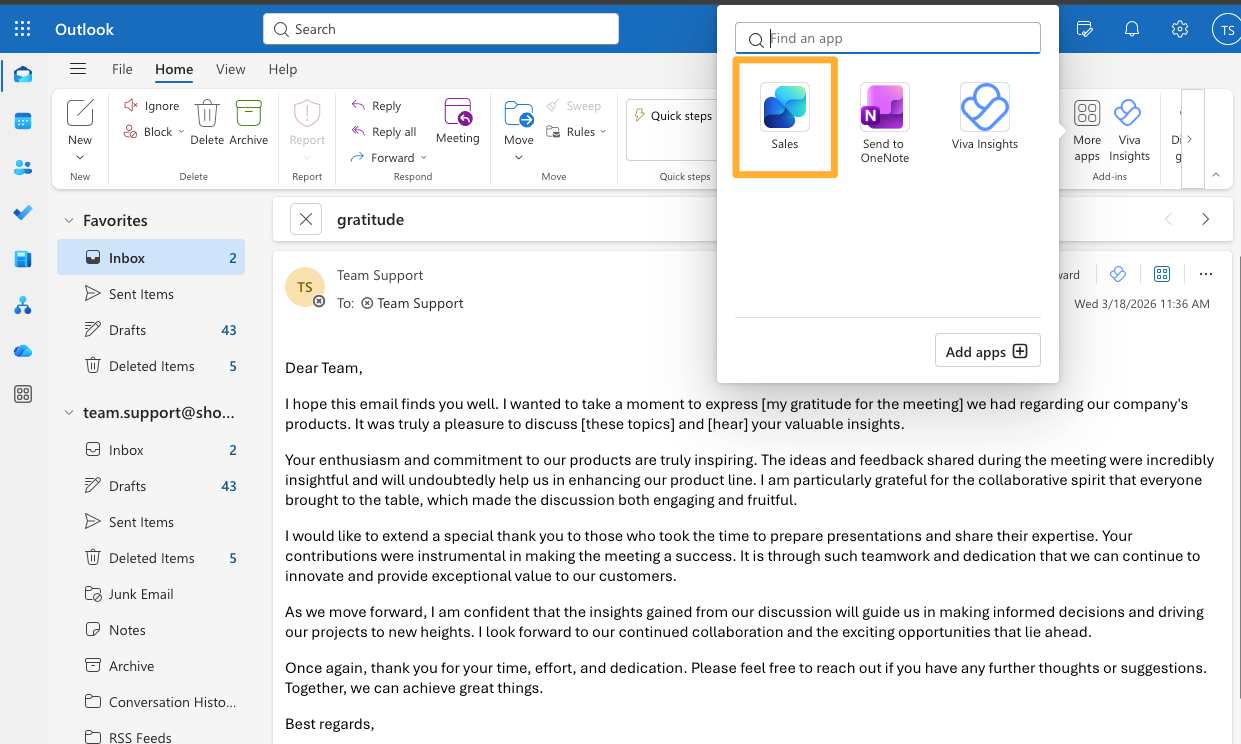Create a meeting using the Meeting icon
The height and width of the screenshot is (744, 1241).
coord(457,120)
